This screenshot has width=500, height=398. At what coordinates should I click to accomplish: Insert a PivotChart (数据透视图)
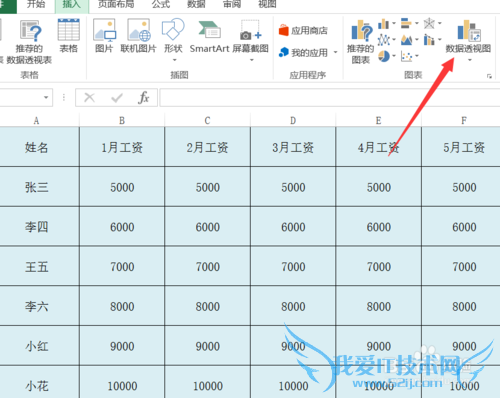click(x=468, y=36)
